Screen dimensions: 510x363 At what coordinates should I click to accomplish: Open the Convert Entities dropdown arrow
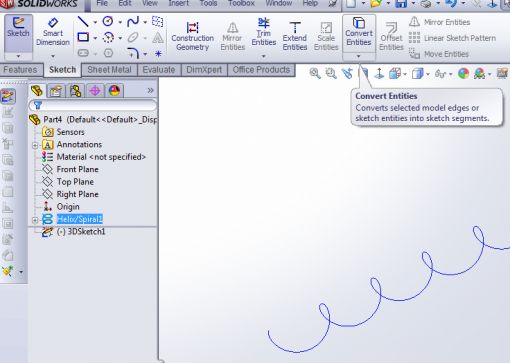click(359, 56)
